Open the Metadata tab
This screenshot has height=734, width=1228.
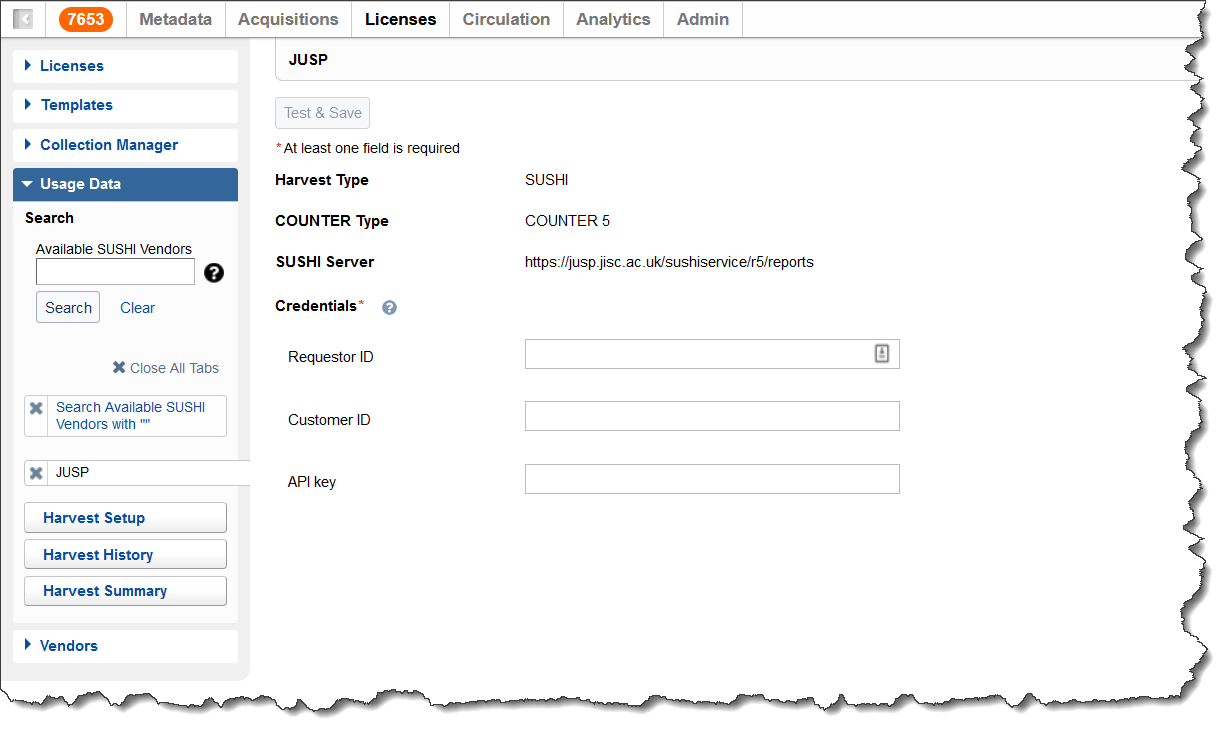pyautogui.click(x=175, y=19)
